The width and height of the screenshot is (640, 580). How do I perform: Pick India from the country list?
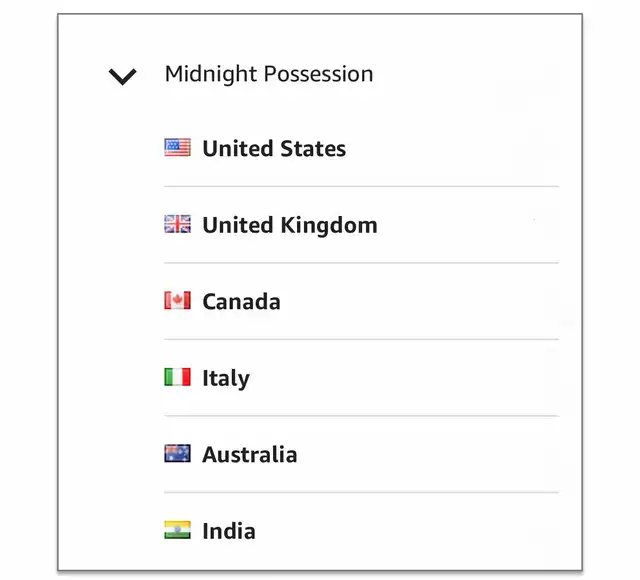228,531
